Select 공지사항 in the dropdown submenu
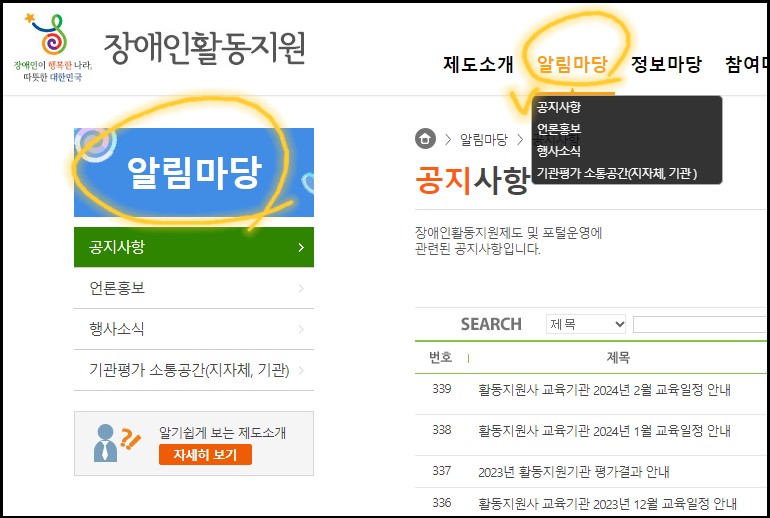Screen dimensions: 770x518 click(558, 107)
